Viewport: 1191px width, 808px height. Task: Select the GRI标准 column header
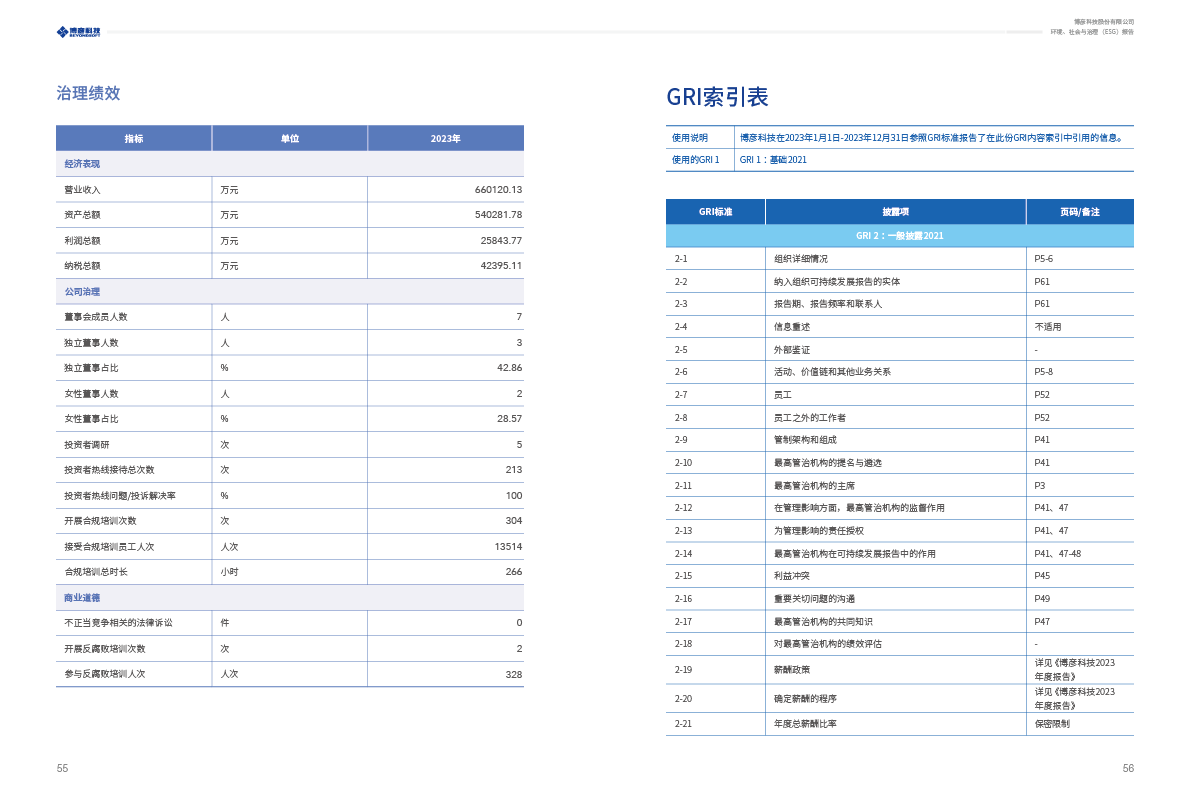715,212
